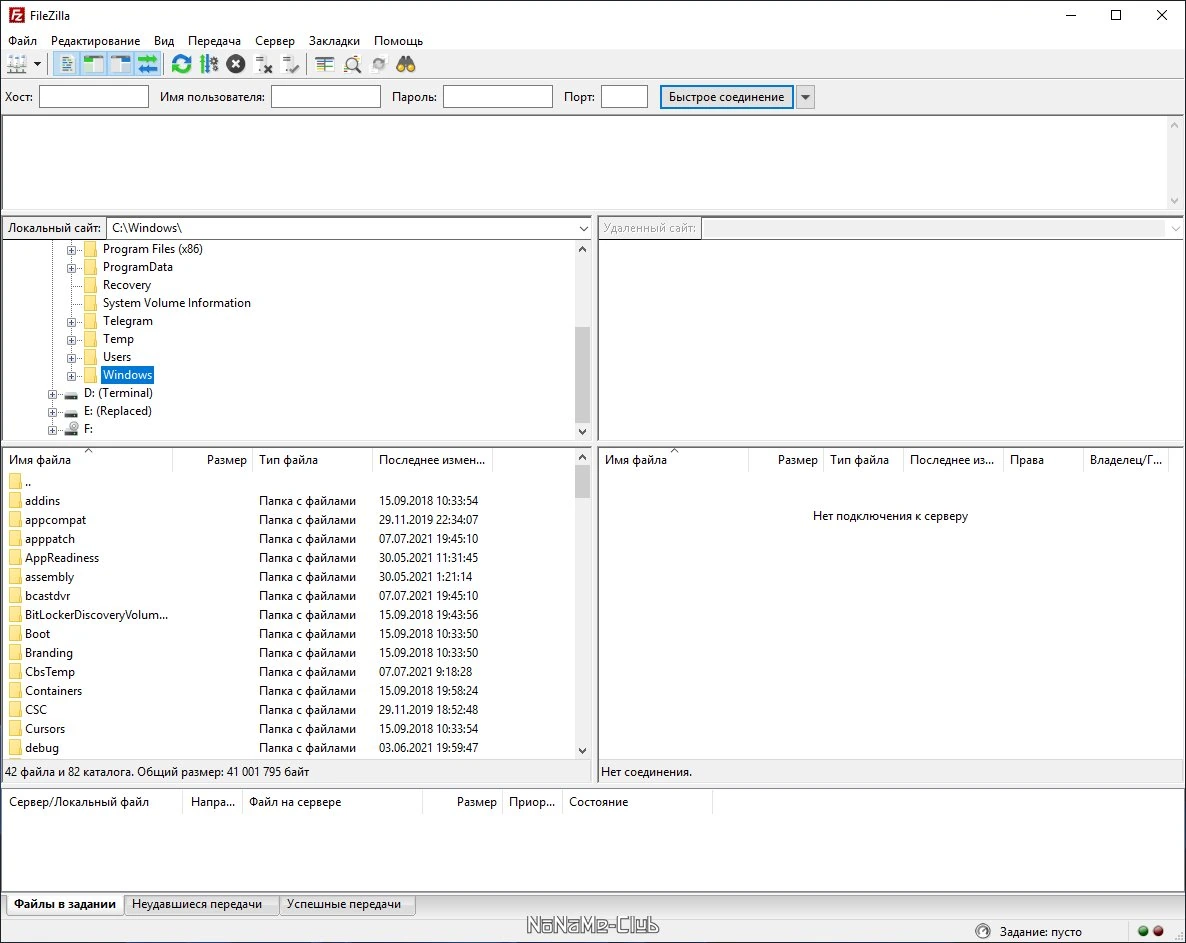Click local tree vertical scrollbar thumb
The width and height of the screenshot is (1186, 943).
click(x=582, y=374)
